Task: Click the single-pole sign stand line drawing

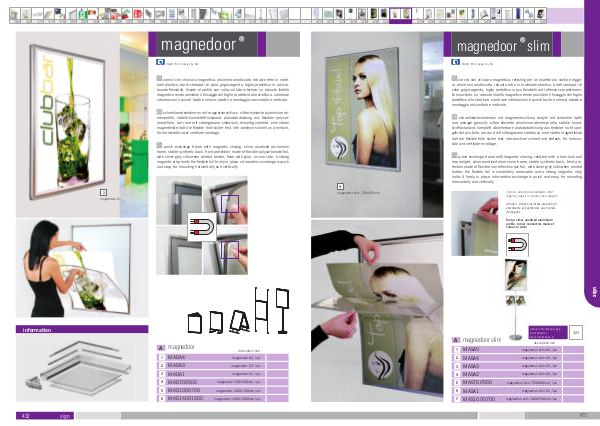Action: 282,311
